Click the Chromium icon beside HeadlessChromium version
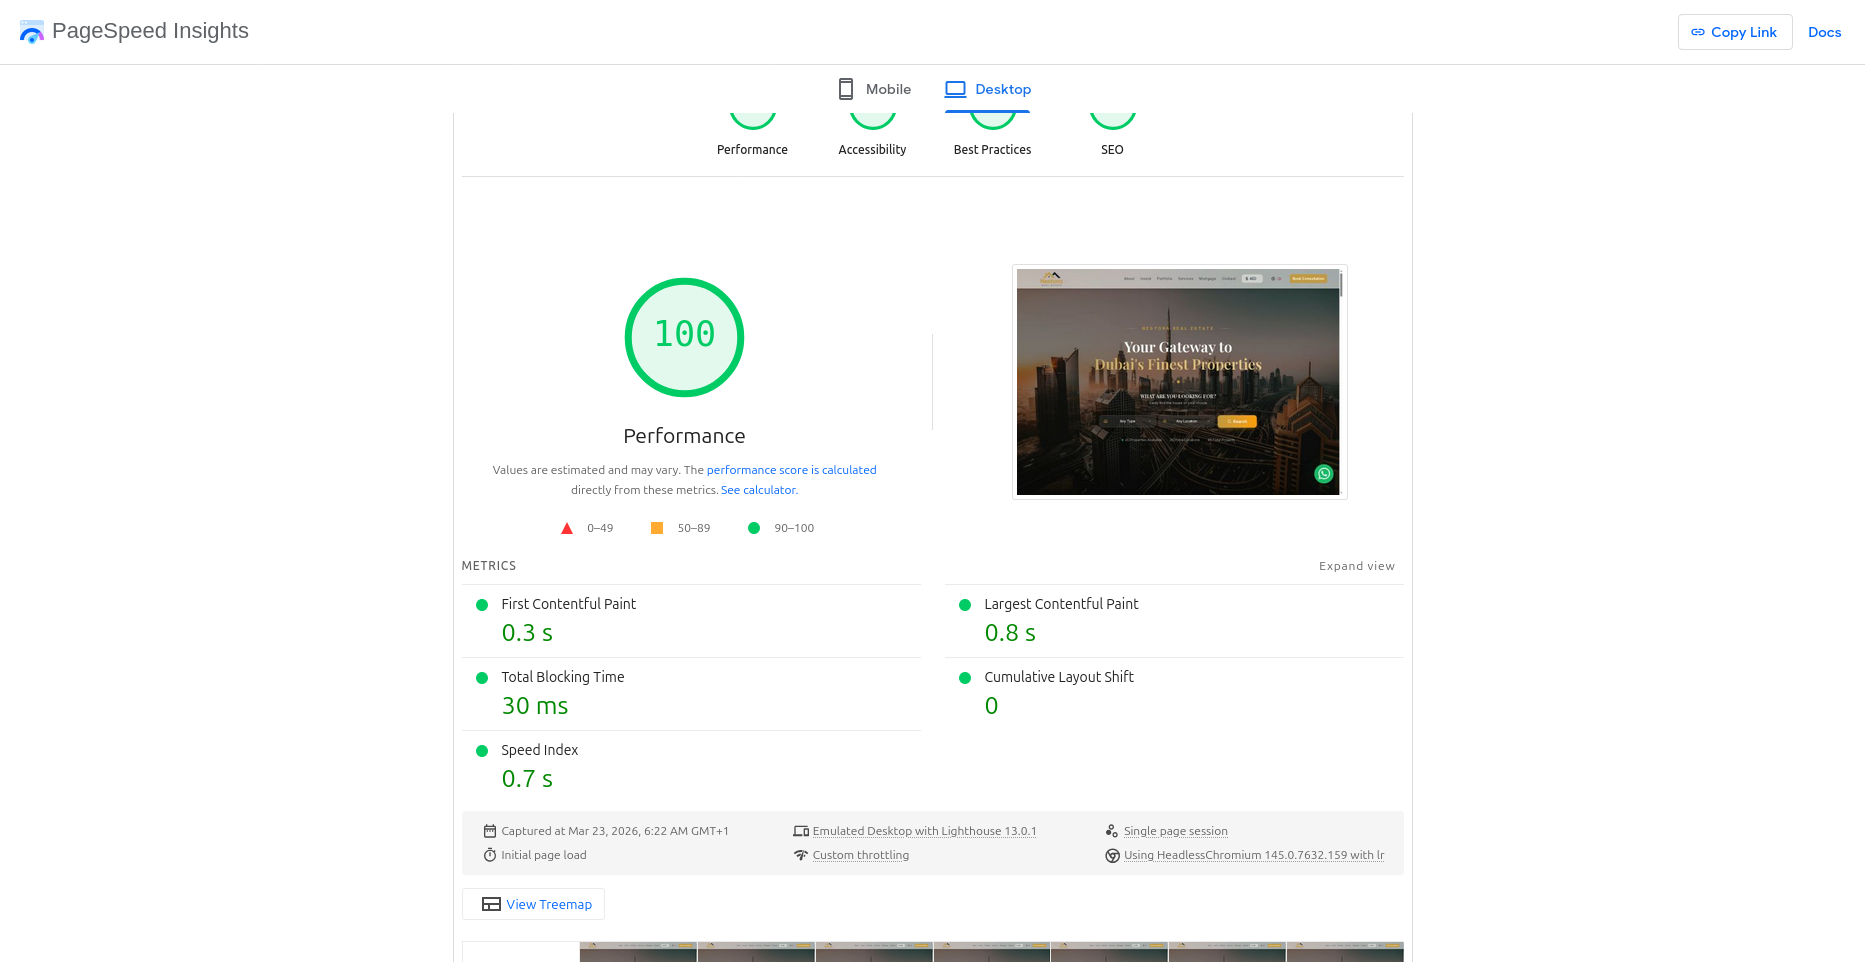The width and height of the screenshot is (1865, 962). (1112, 855)
